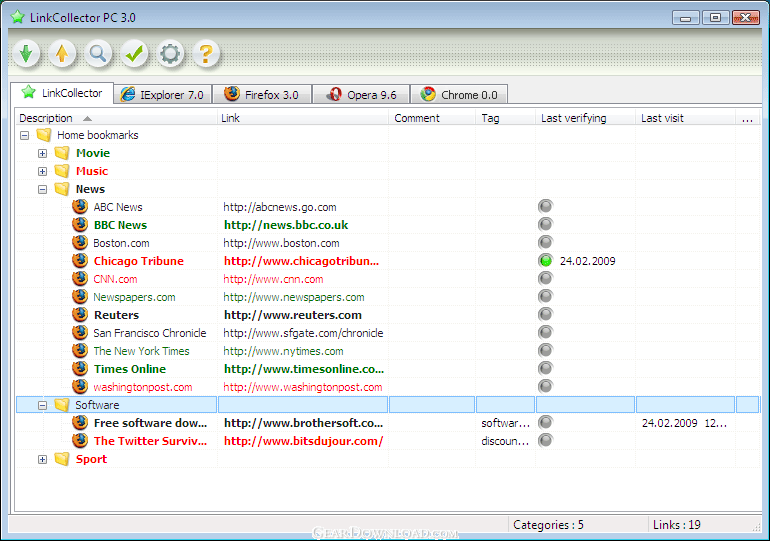Select the Chicago Tribune bookmark

click(138, 261)
